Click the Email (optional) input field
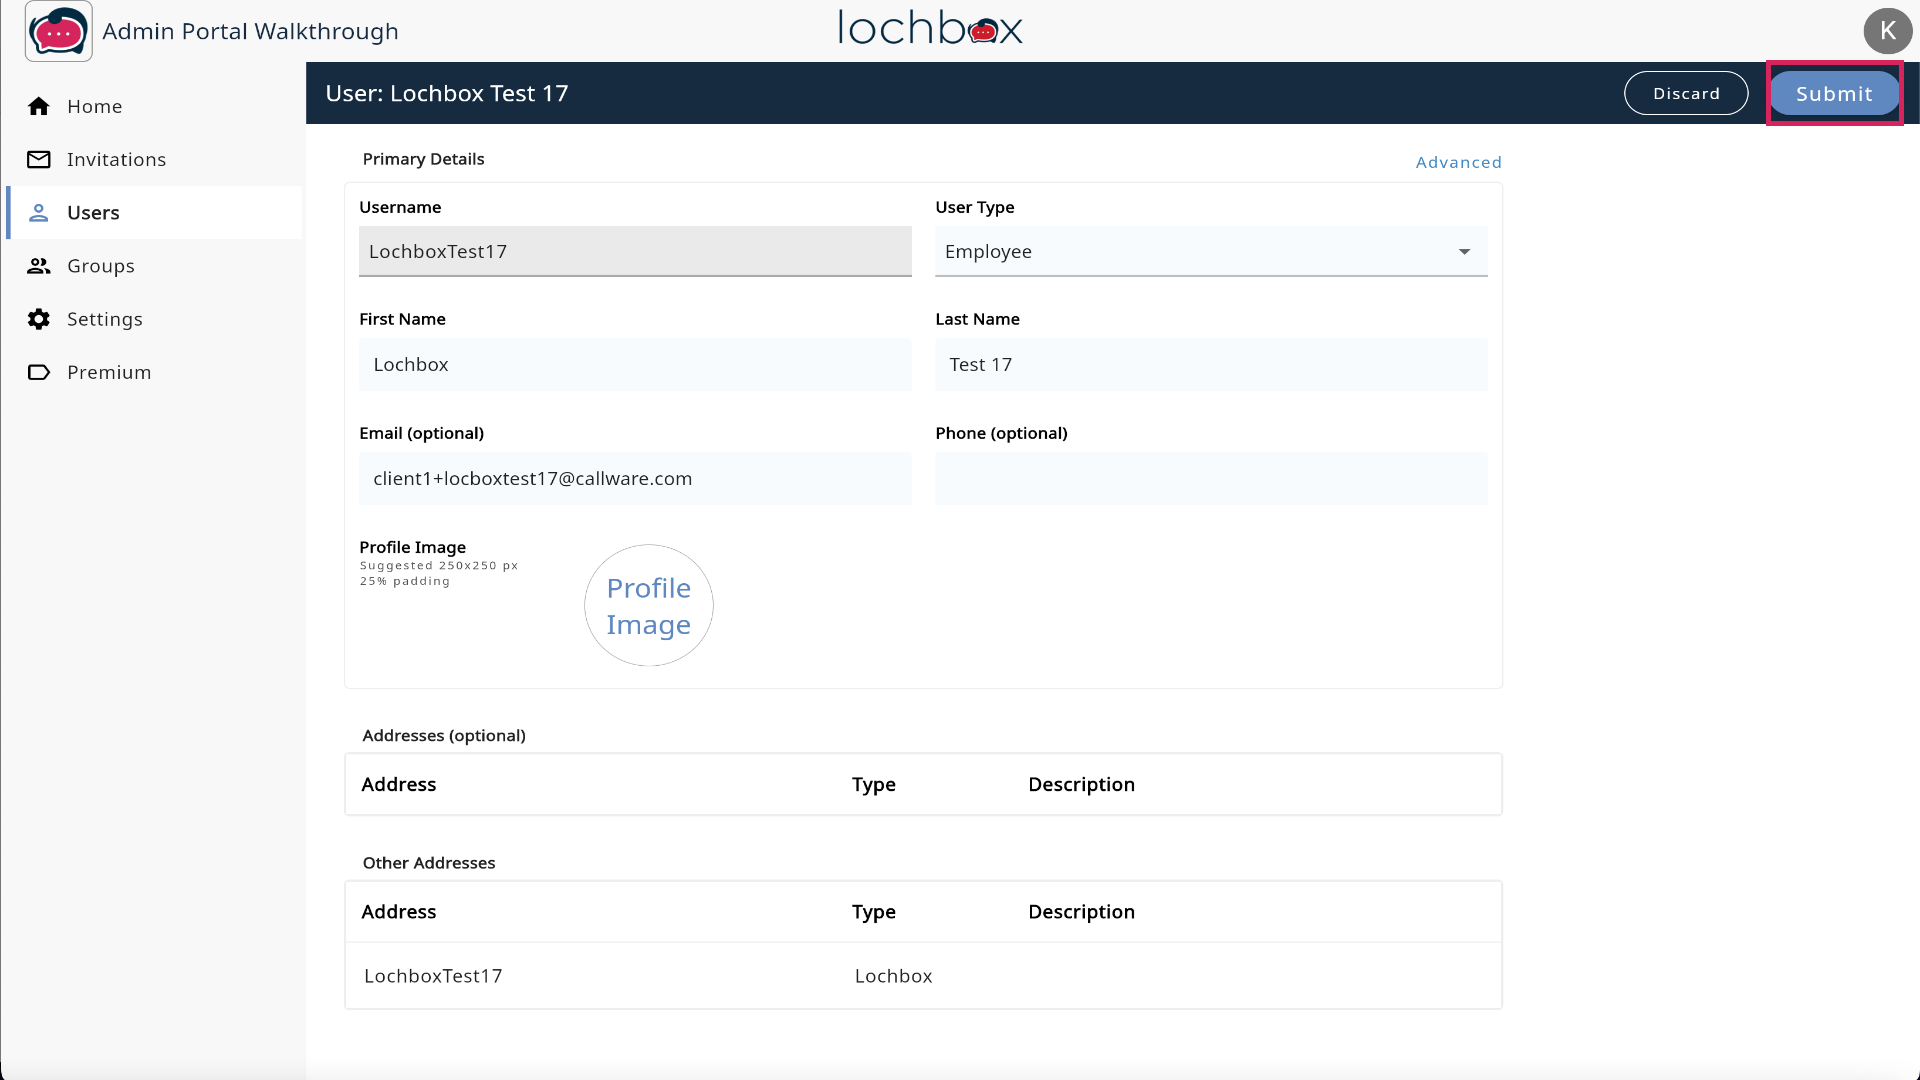Viewport: 1920px width, 1080px height. click(635, 479)
